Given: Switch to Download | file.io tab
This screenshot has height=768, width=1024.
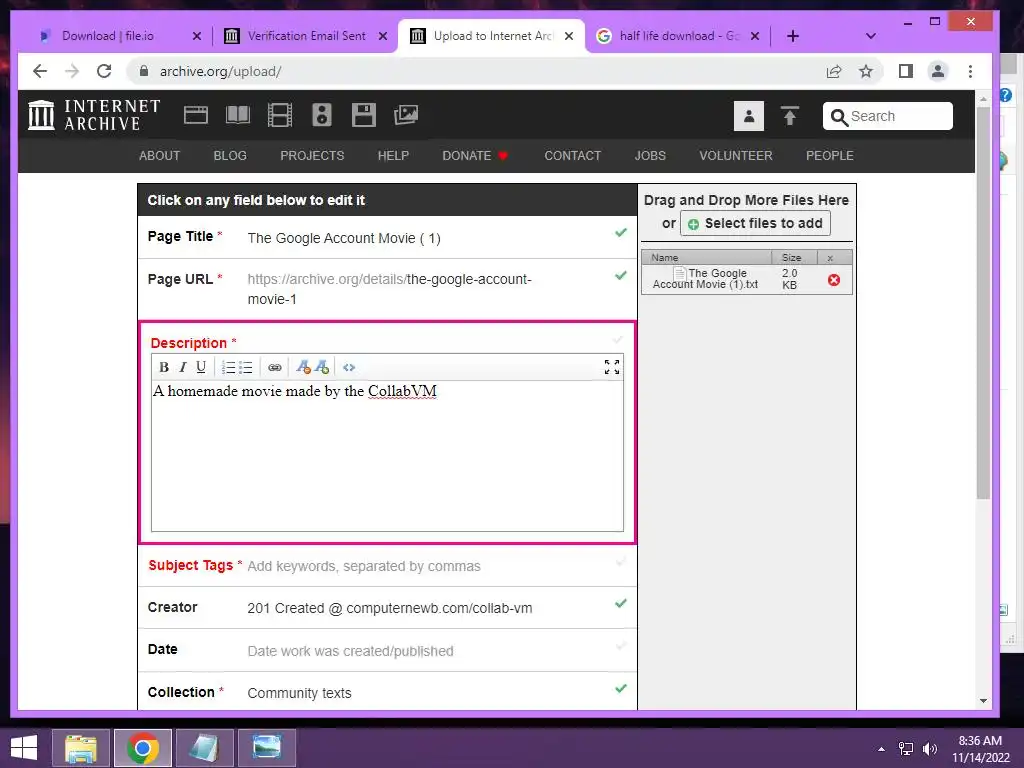Looking at the screenshot, I should (x=108, y=36).
